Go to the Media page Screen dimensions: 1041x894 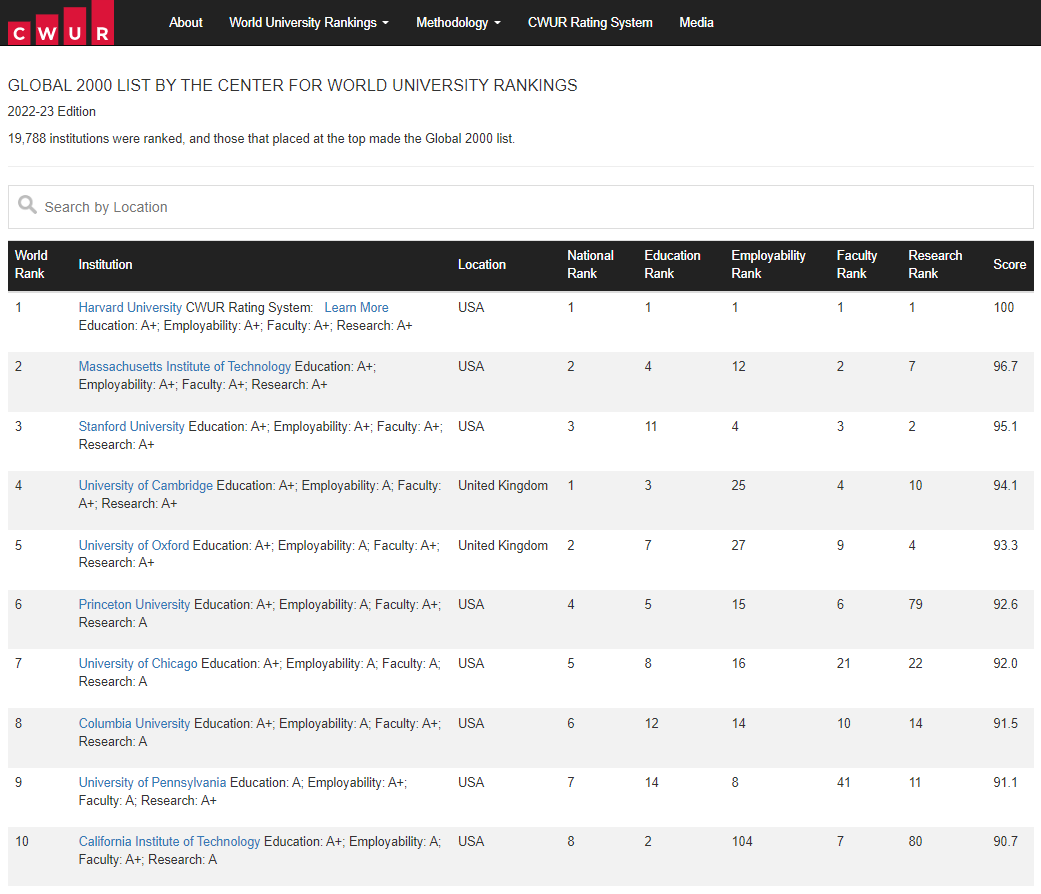pyautogui.click(x=696, y=22)
